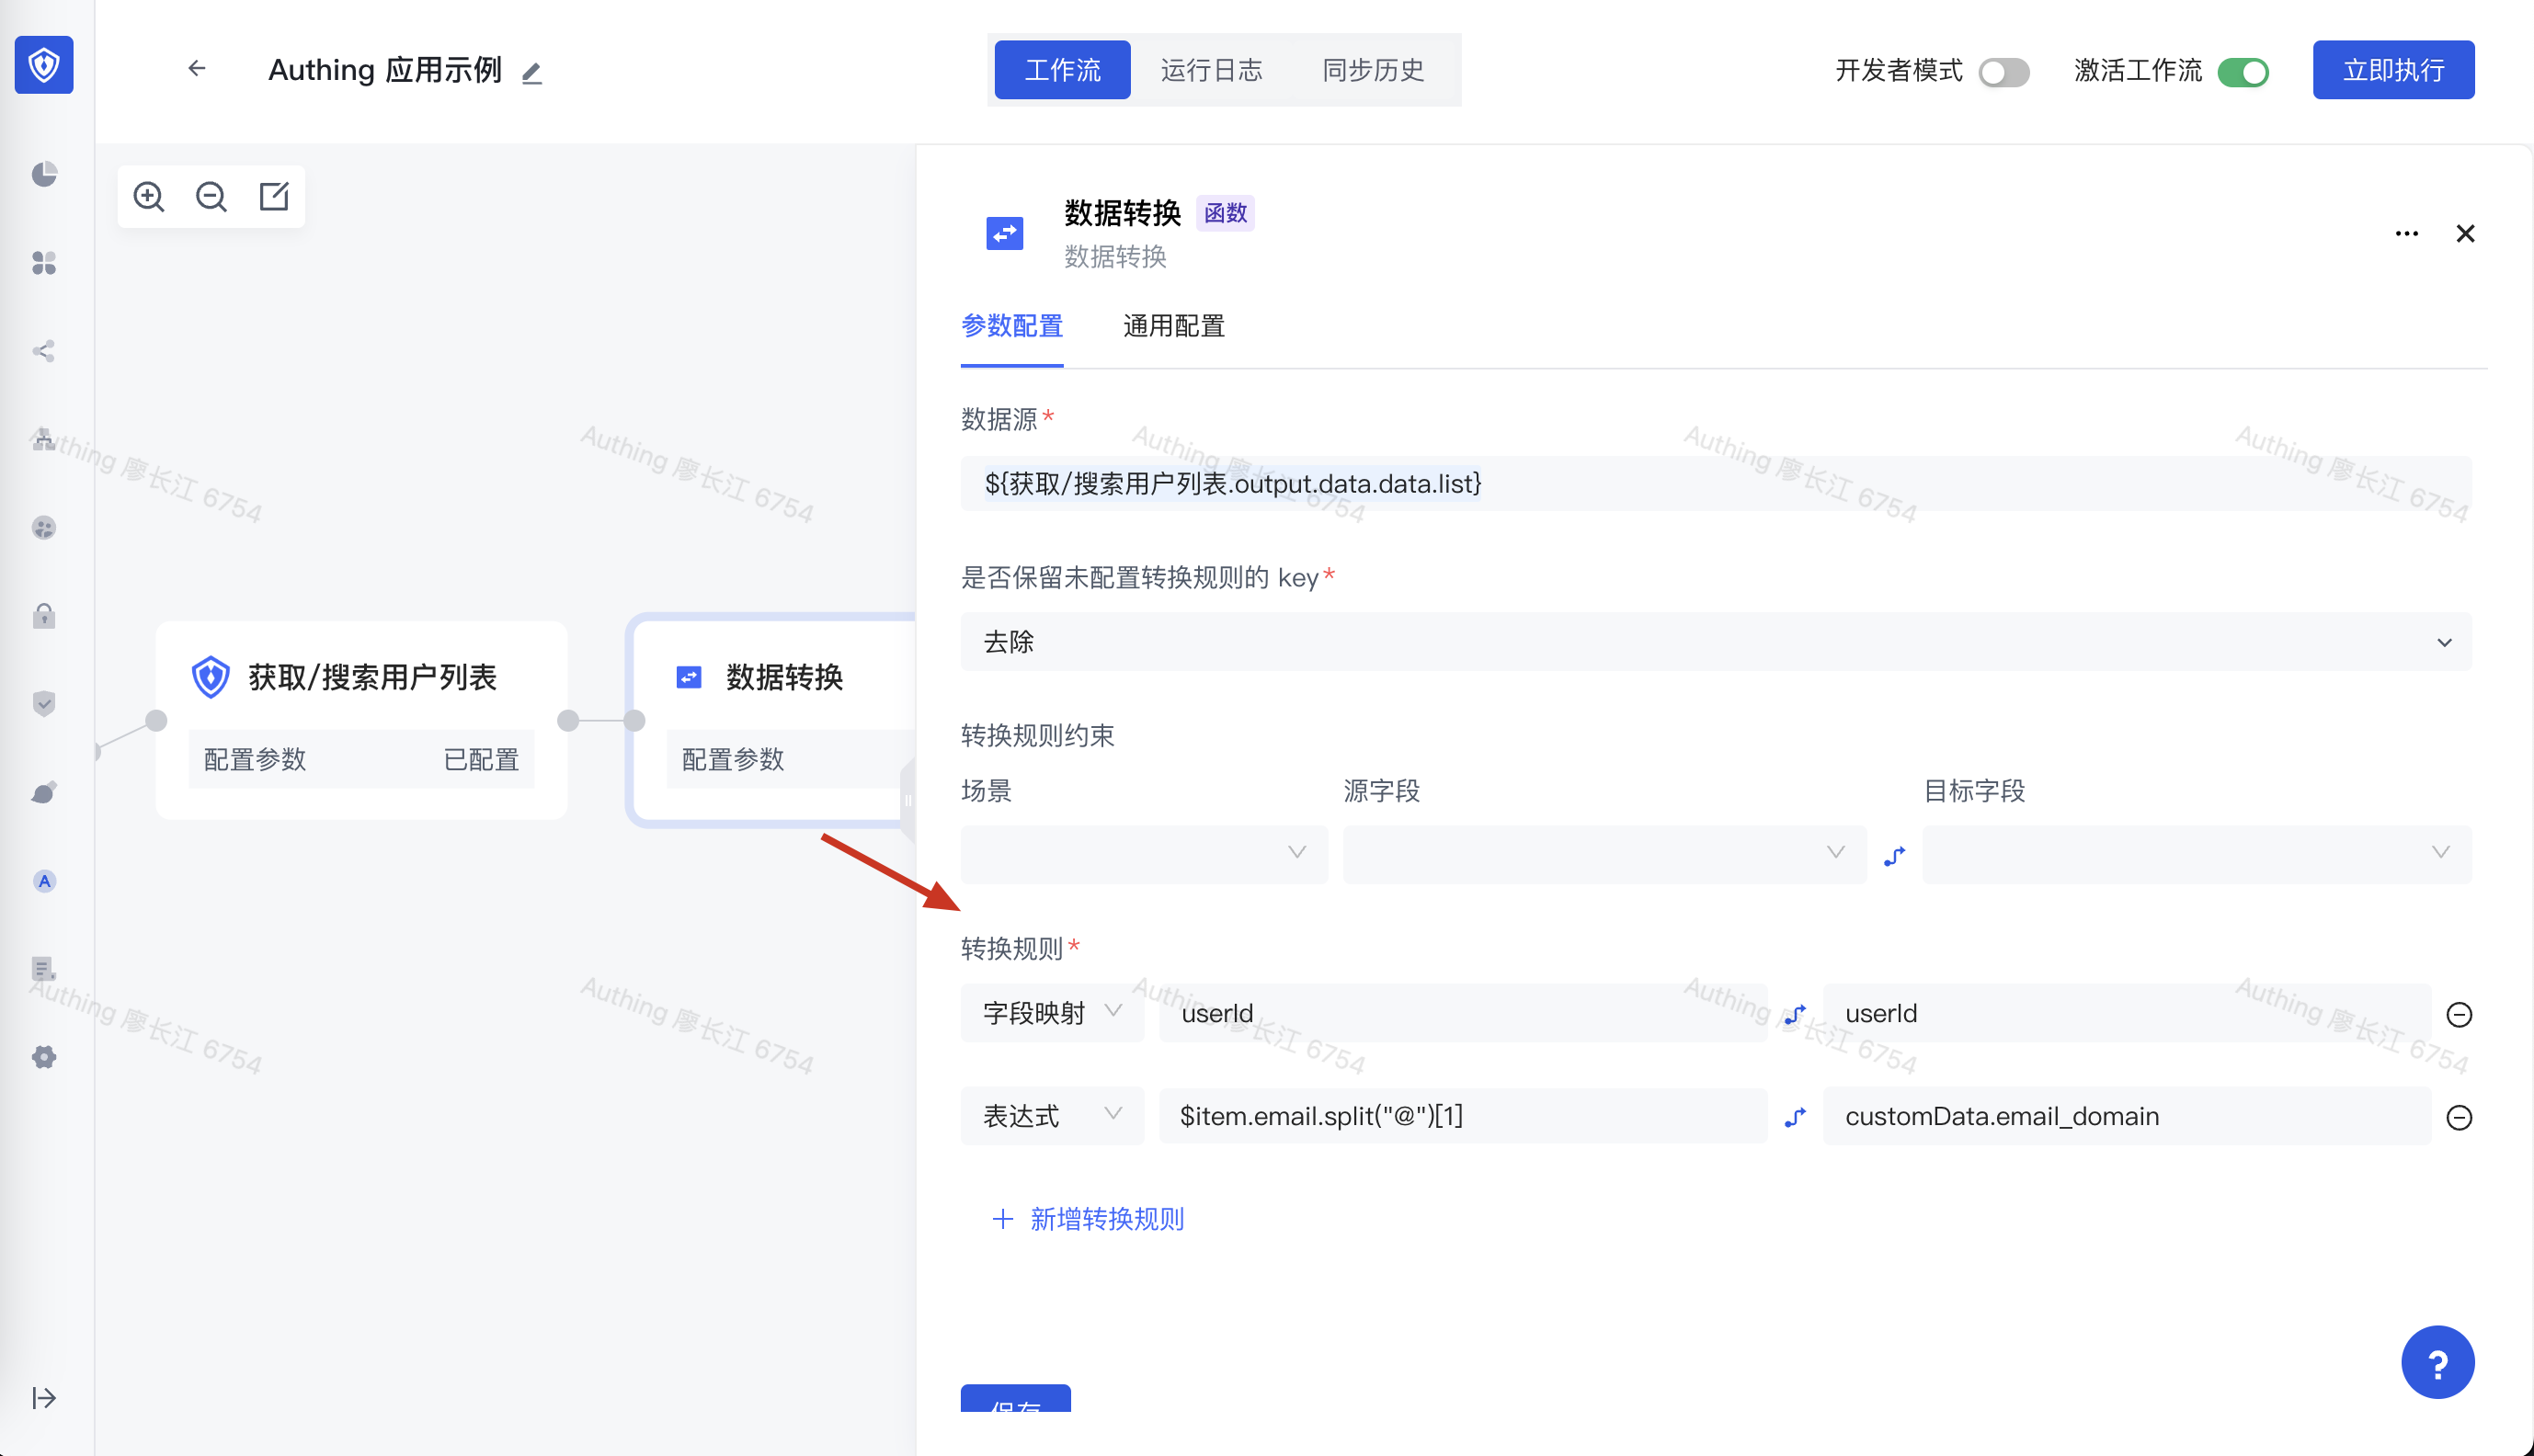Image resolution: width=2534 pixels, height=1456 pixels.
Task: Open the 字段映射 rule type dropdown
Action: pyautogui.click(x=1051, y=1013)
